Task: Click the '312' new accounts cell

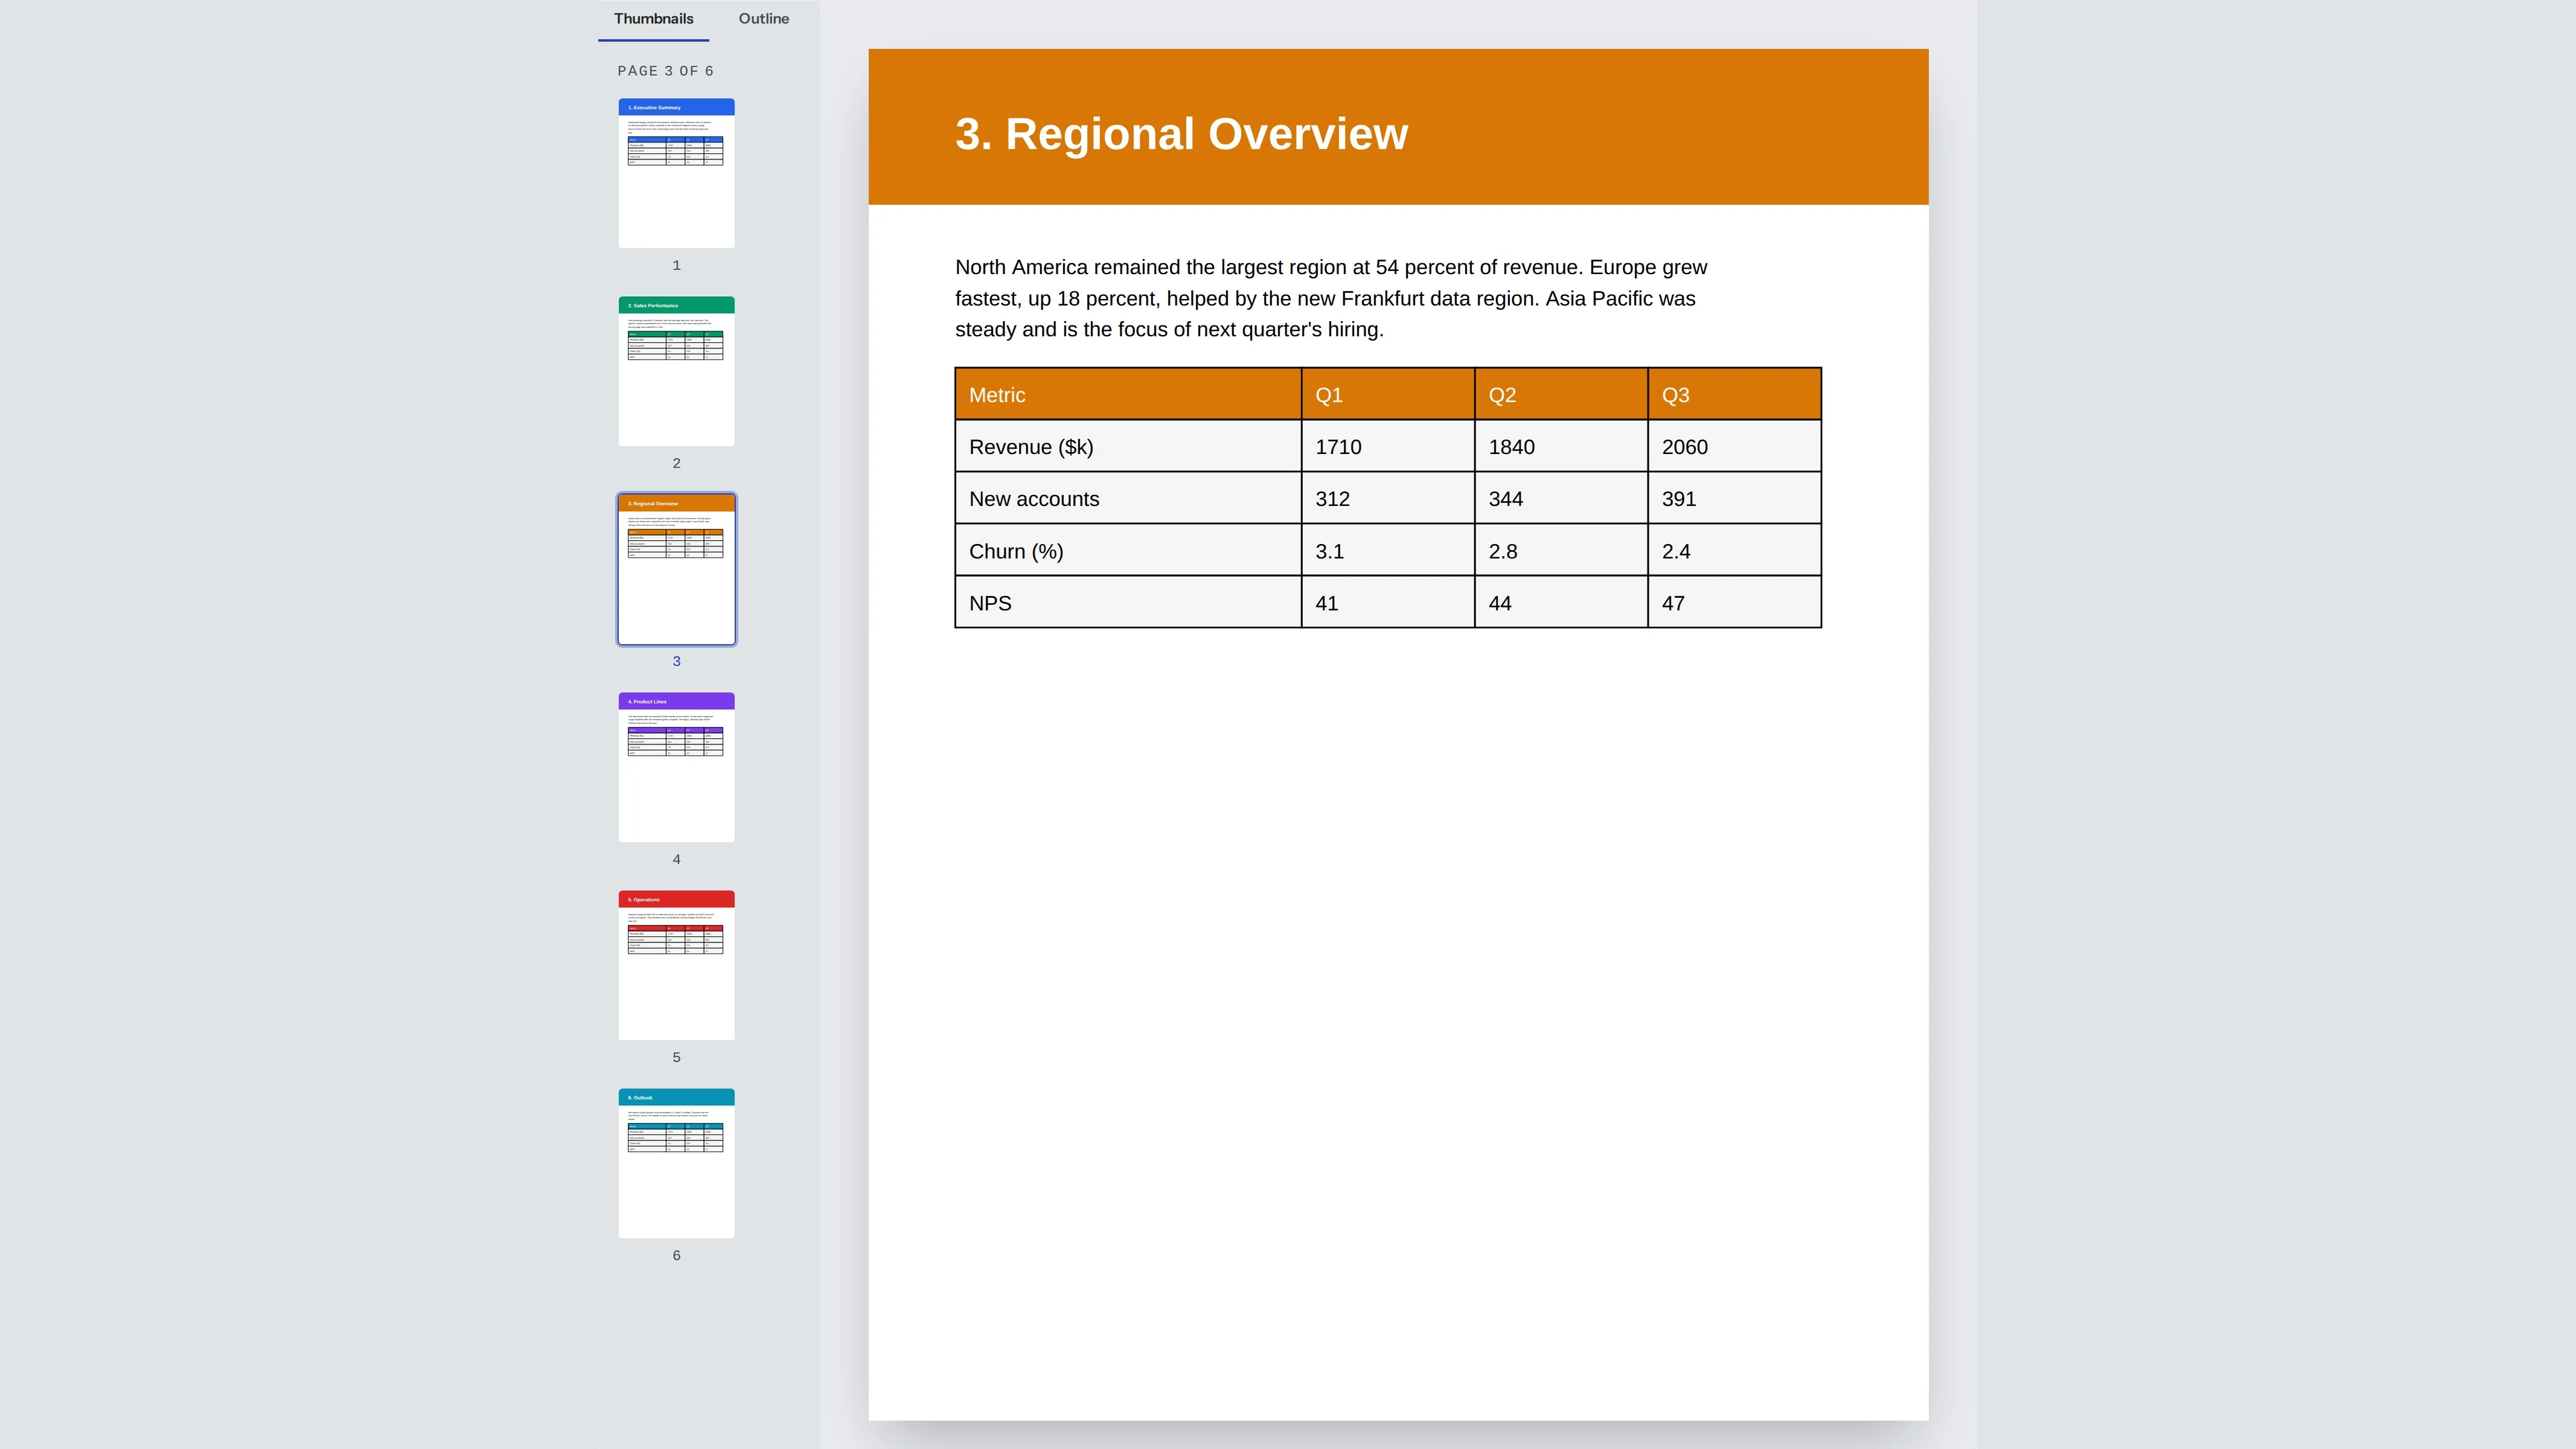Action: click(1388, 498)
